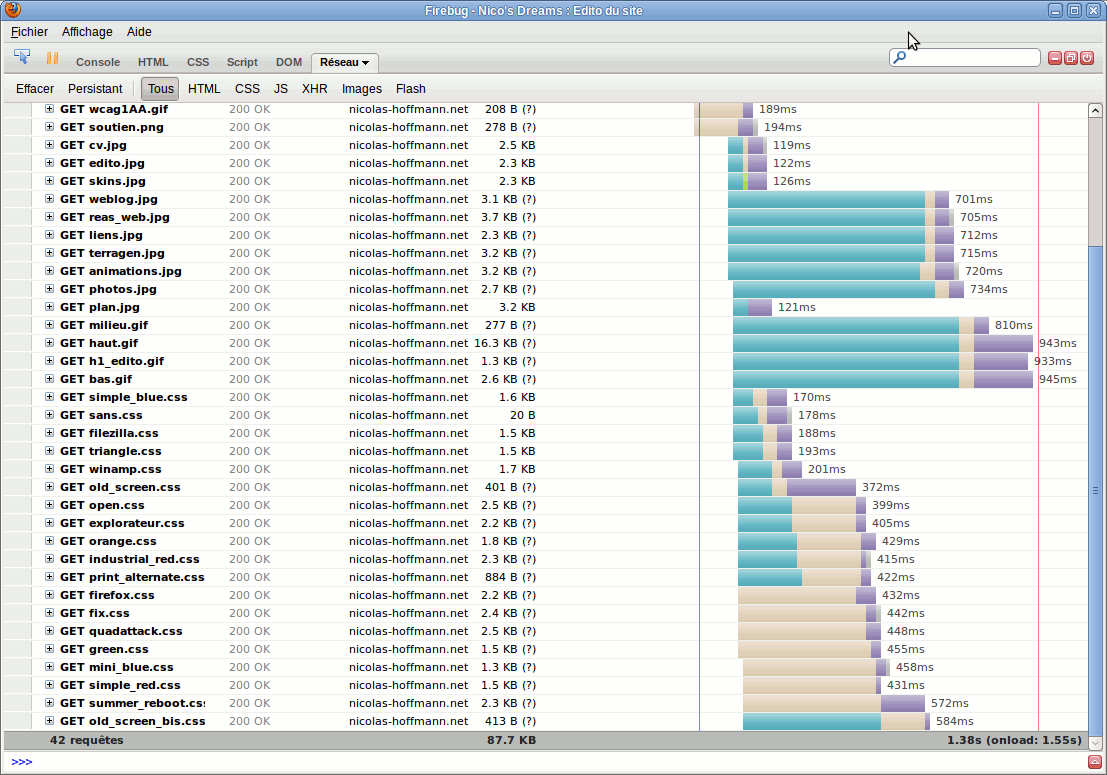Click the summer_reboot.css timing bar
The image size is (1107, 775).
point(834,703)
